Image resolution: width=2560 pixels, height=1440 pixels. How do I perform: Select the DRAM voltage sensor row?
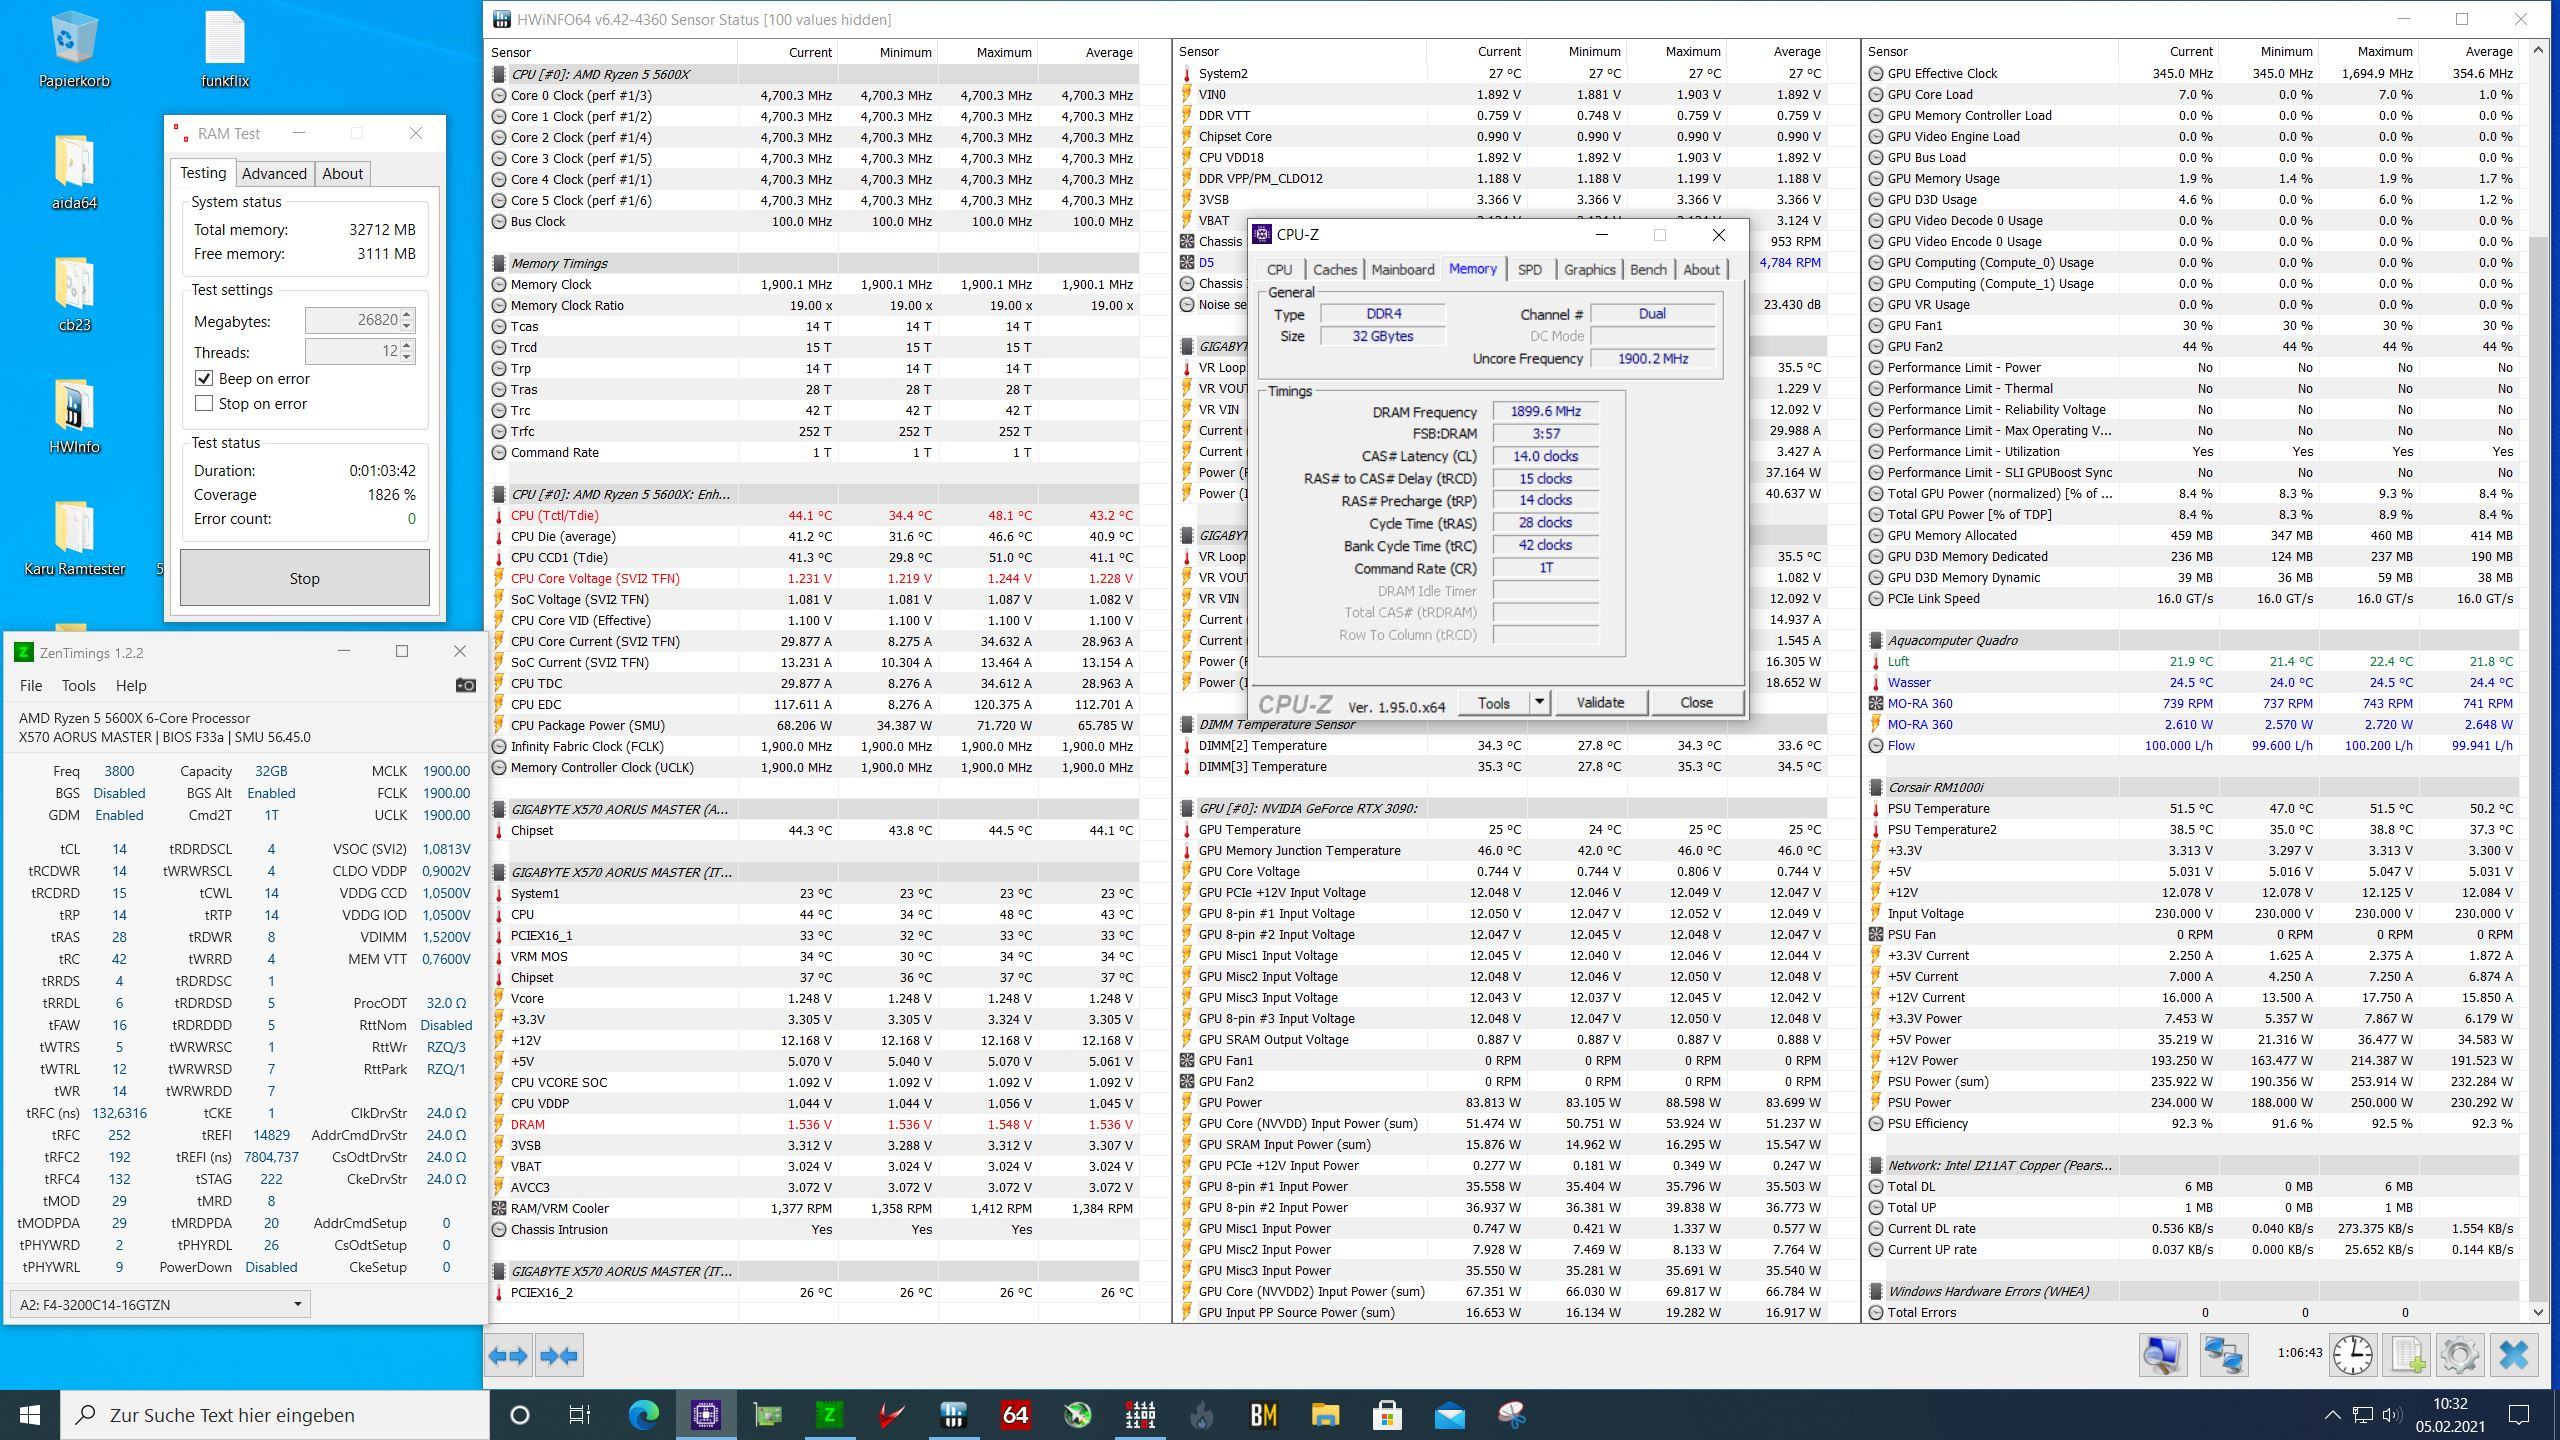click(814, 1124)
